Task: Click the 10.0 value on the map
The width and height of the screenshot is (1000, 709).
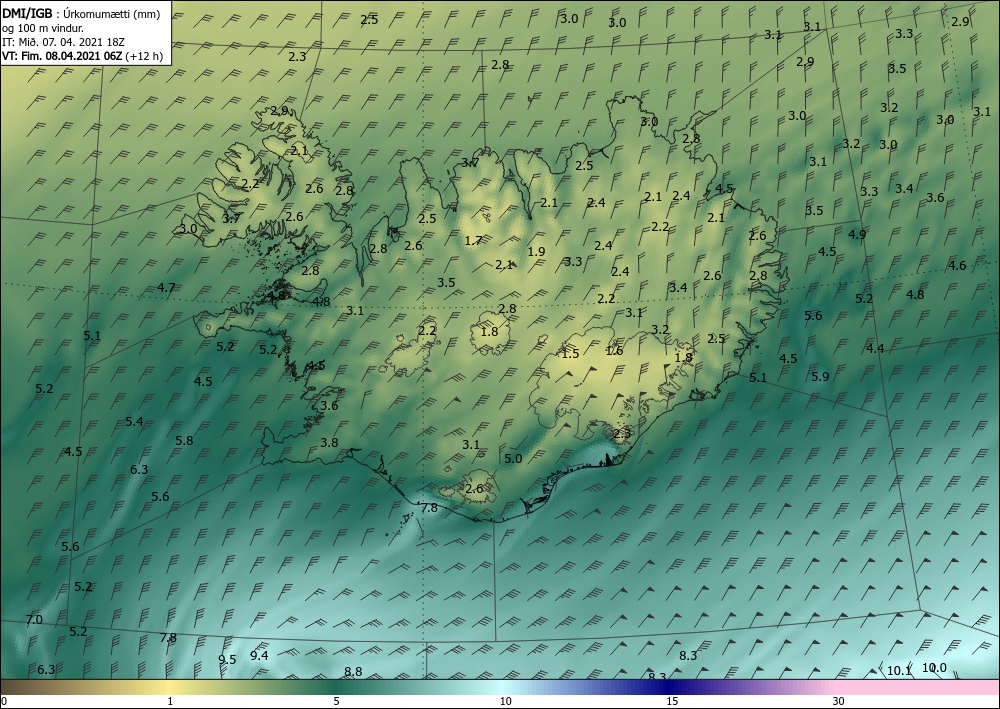Action: pos(934,668)
